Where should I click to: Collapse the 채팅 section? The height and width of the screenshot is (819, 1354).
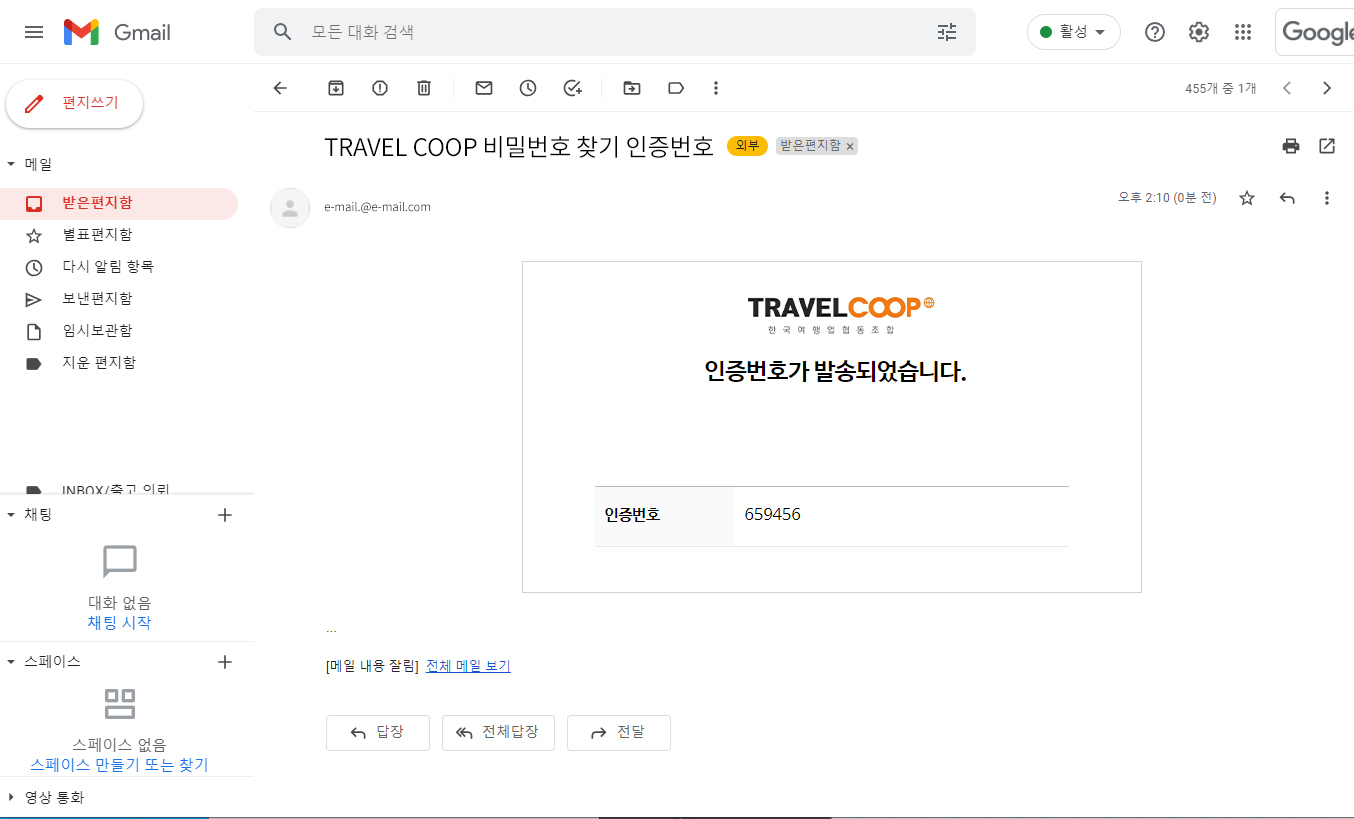click(11, 515)
